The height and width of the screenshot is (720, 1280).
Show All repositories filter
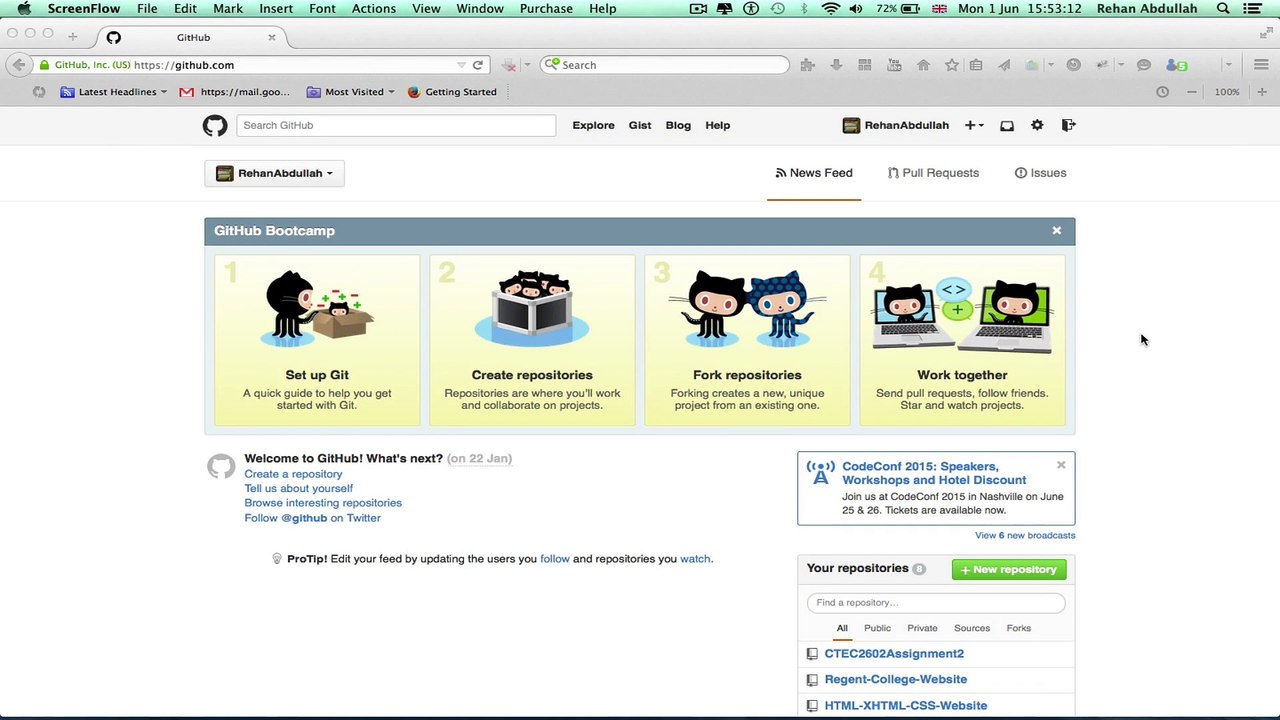pyautogui.click(x=842, y=628)
